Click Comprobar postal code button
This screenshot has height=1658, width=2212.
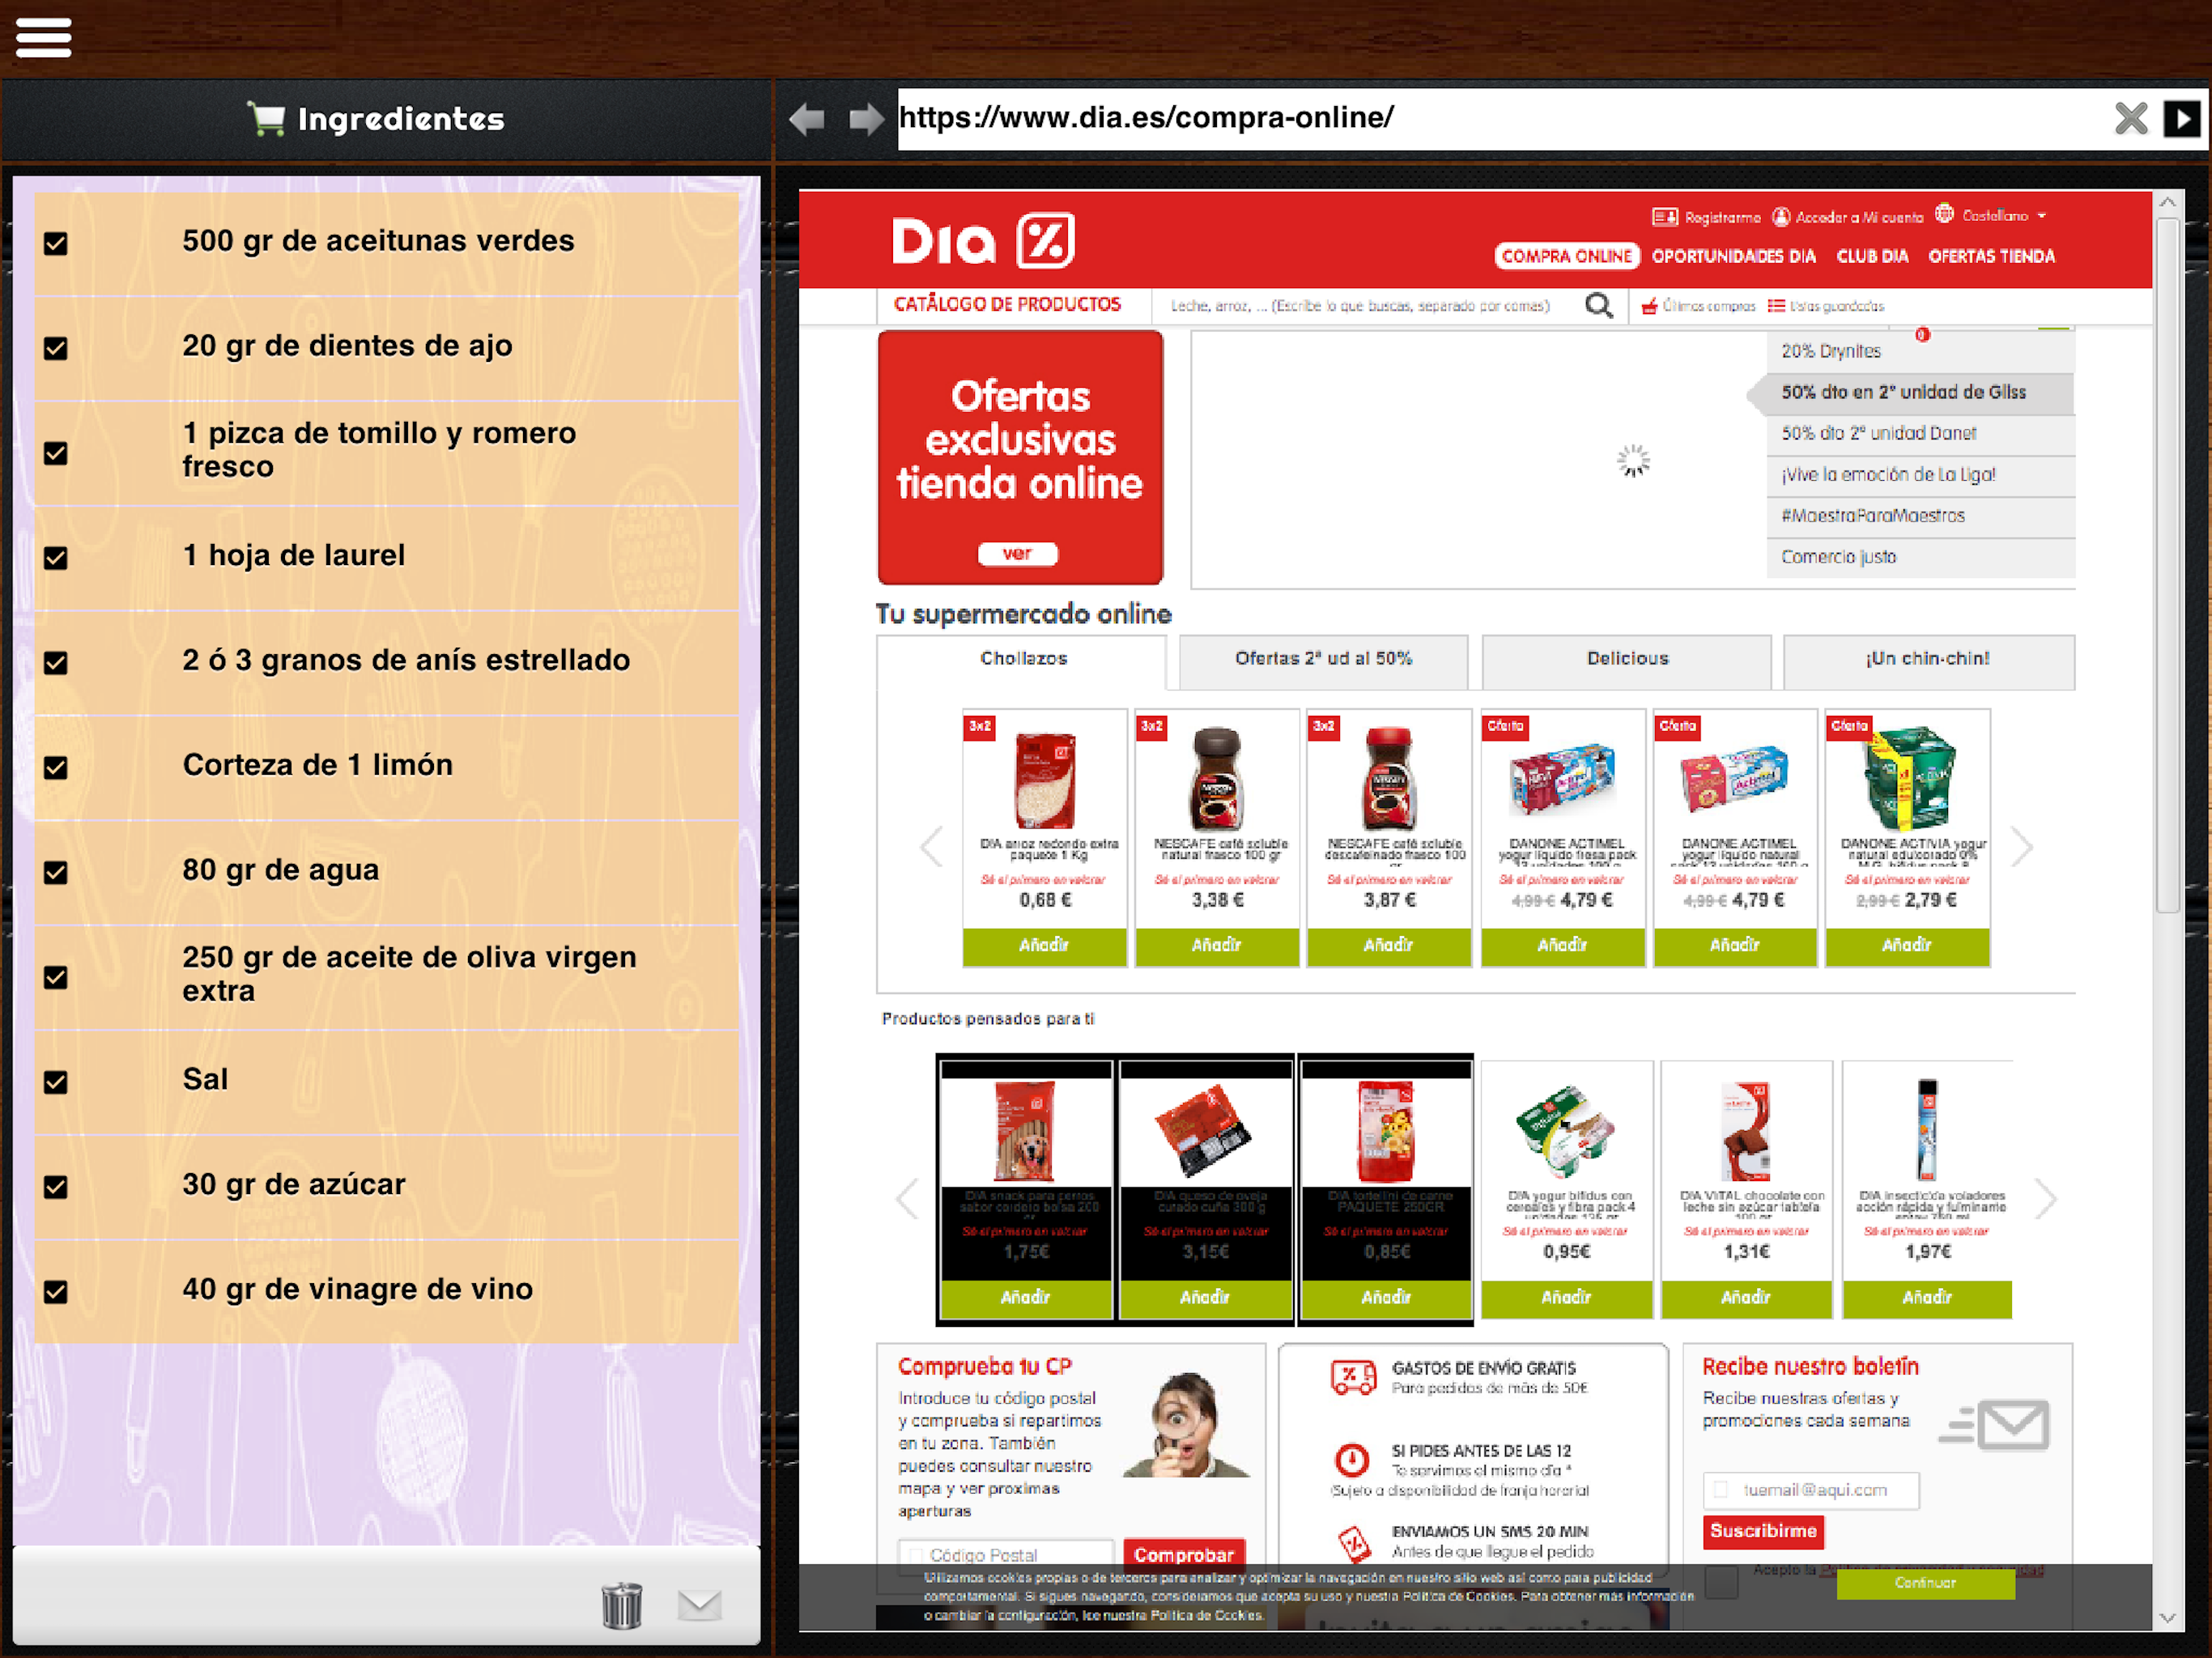tap(1184, 1554)
